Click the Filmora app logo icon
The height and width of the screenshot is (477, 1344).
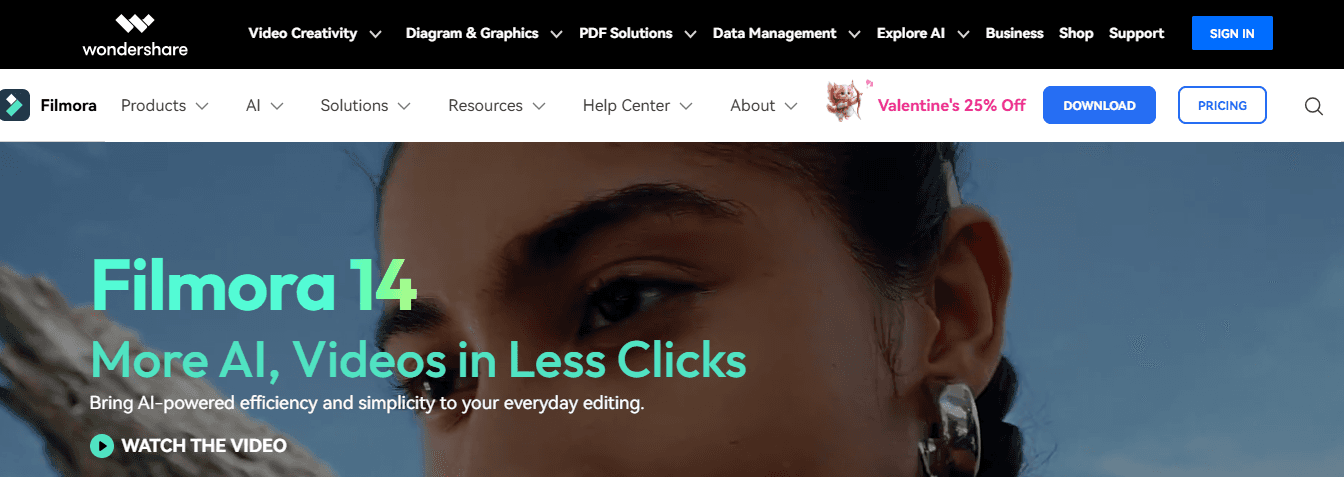15,105
